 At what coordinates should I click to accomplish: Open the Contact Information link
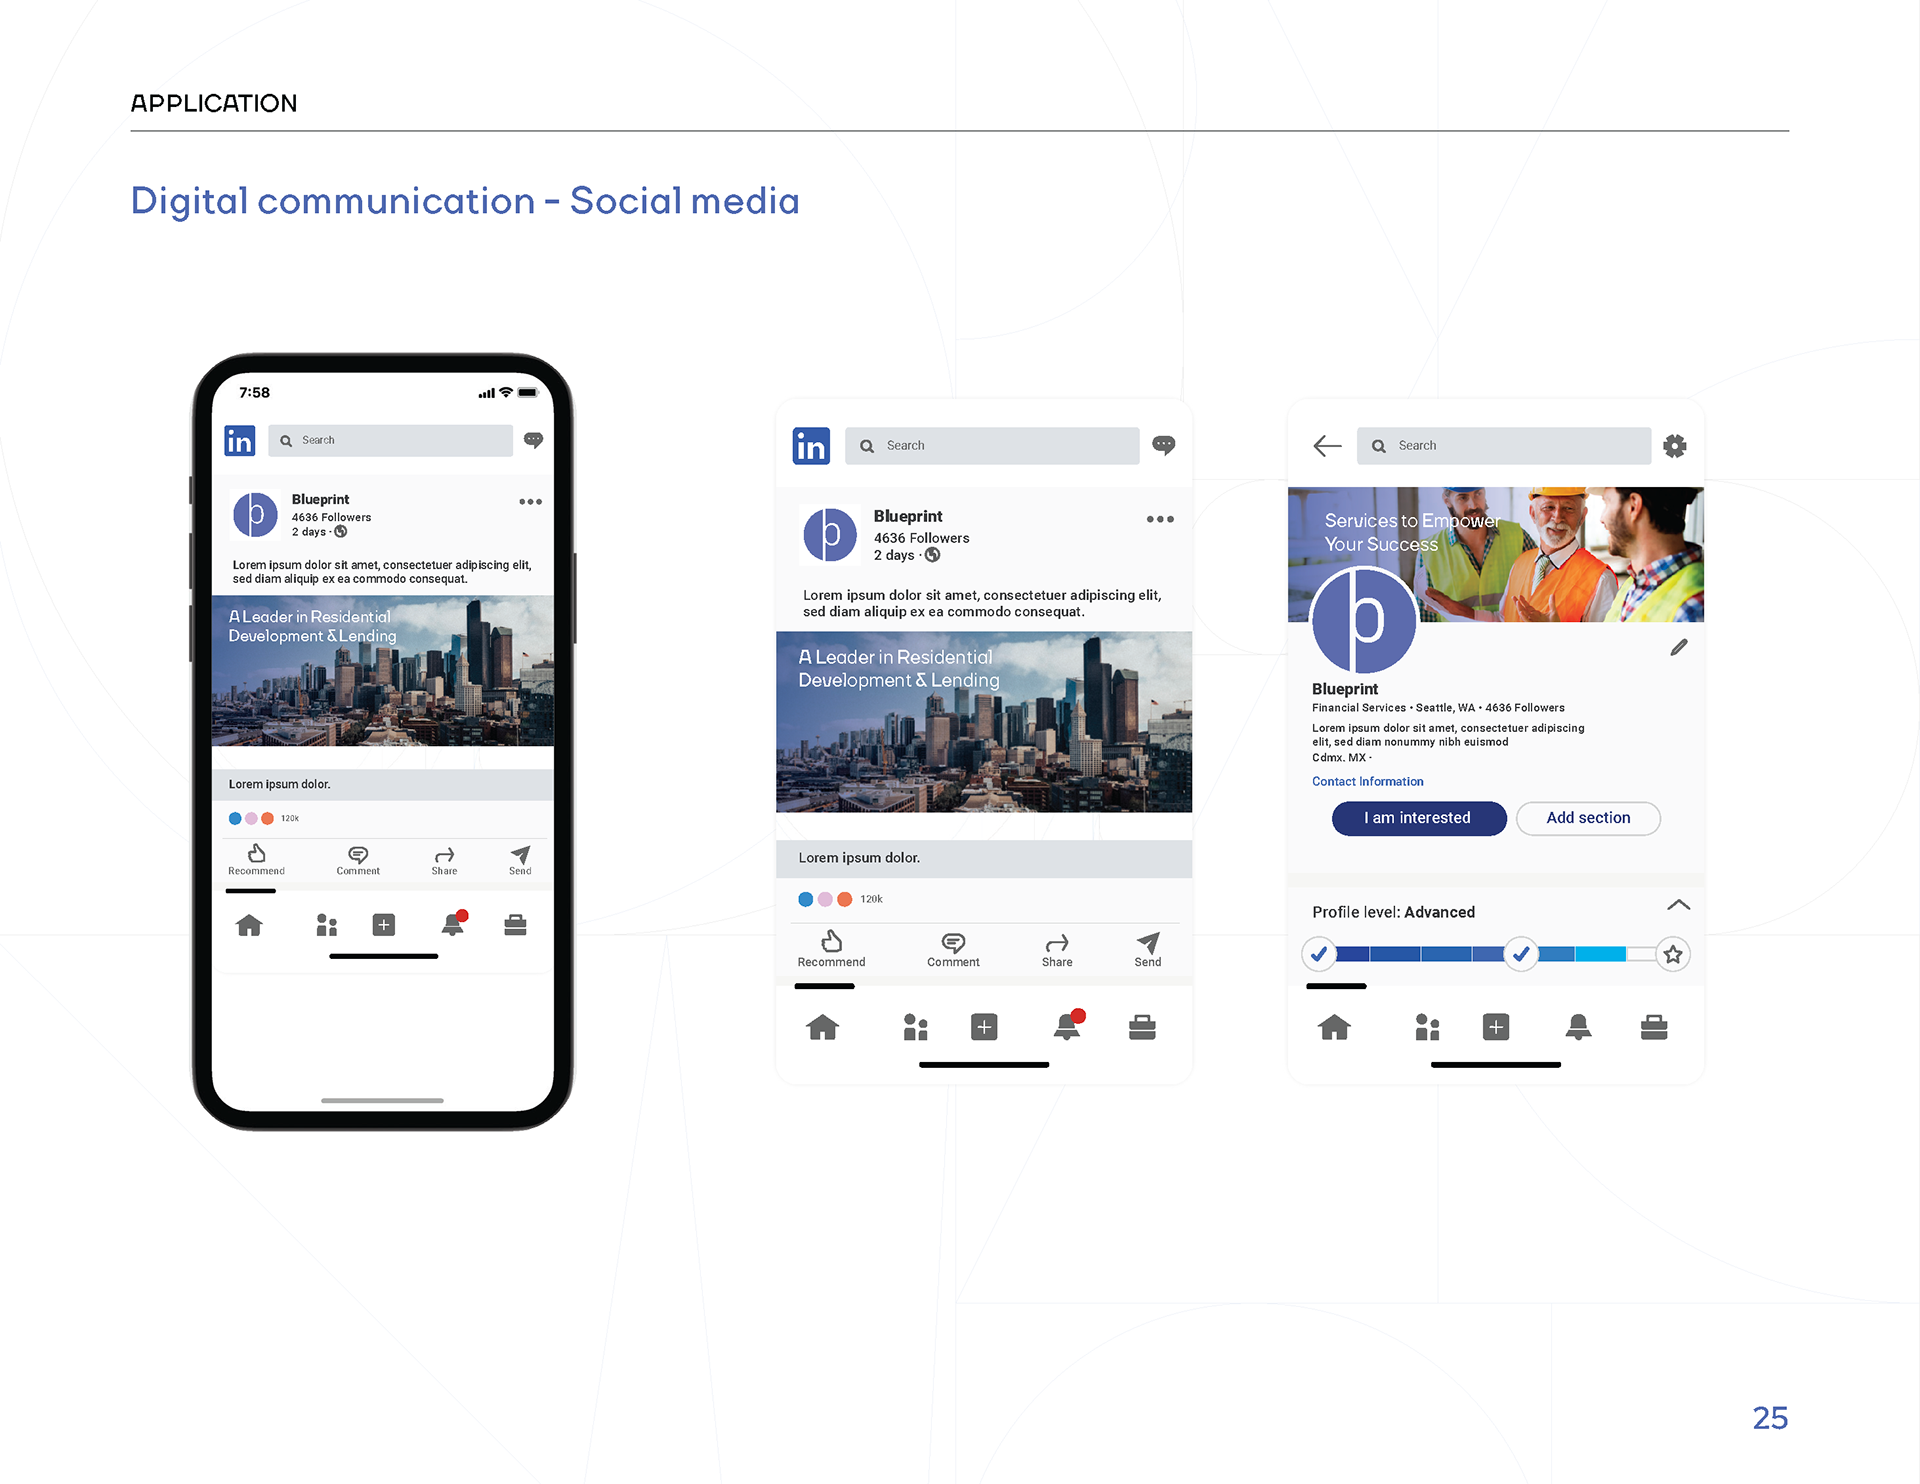click(1367, 782)
